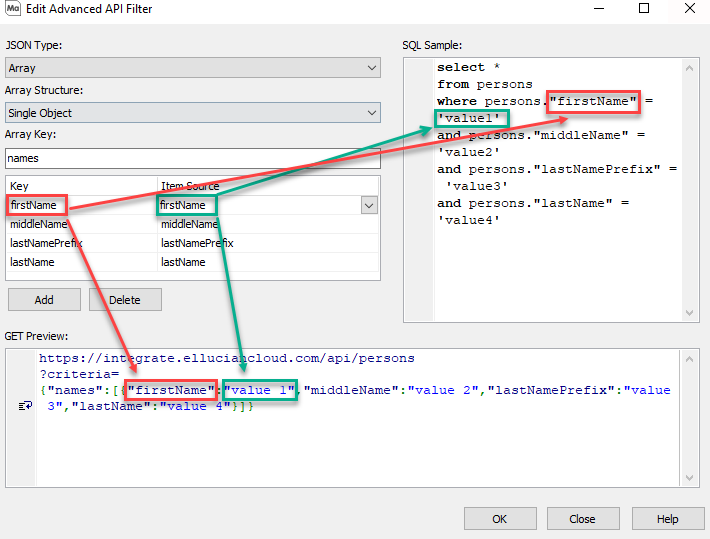Close the dialog using the title bar X
Screen dimensions: 710x539
tap(689, 9)
